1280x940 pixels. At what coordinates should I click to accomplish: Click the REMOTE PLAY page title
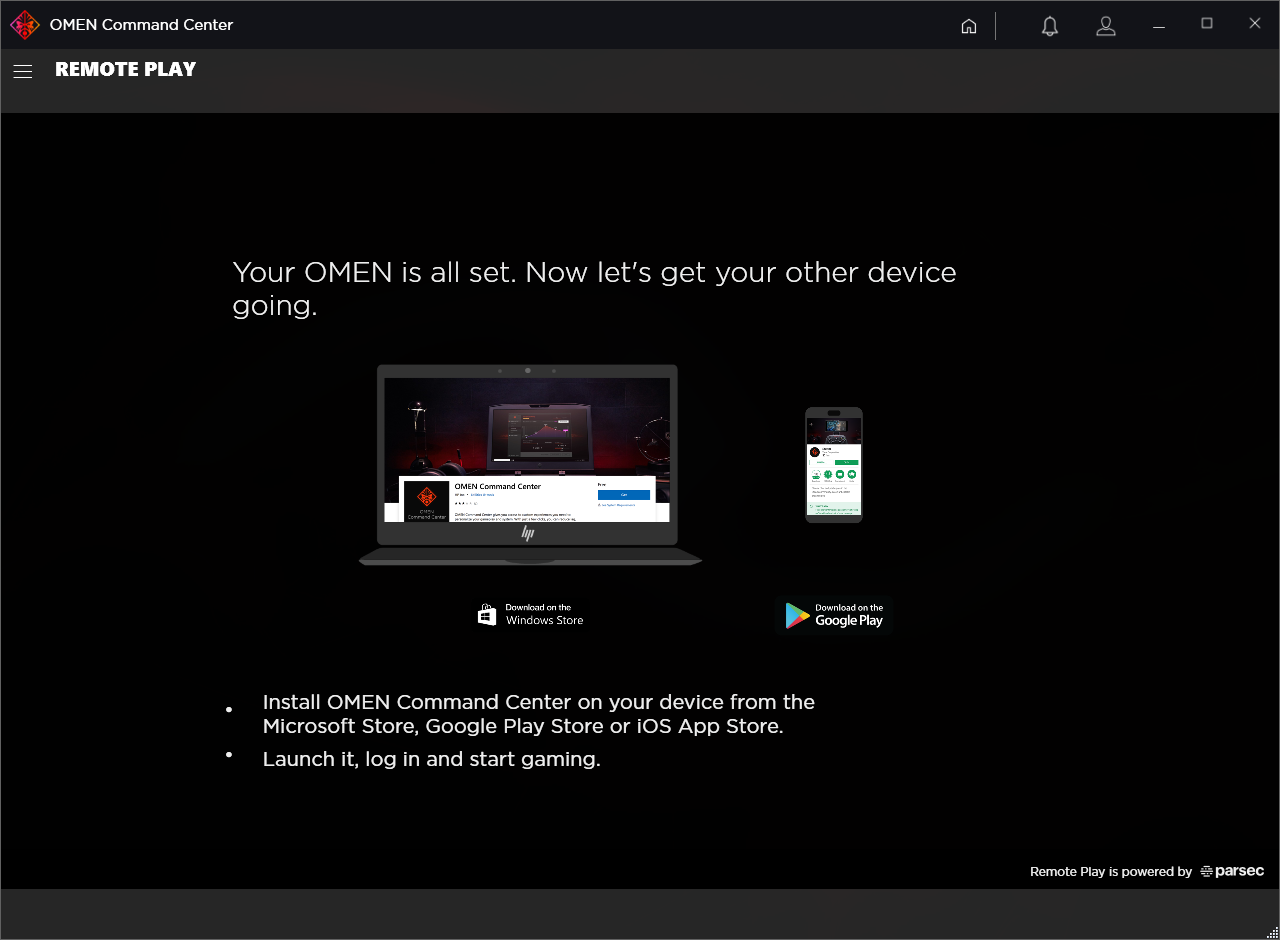pos(126,70)
